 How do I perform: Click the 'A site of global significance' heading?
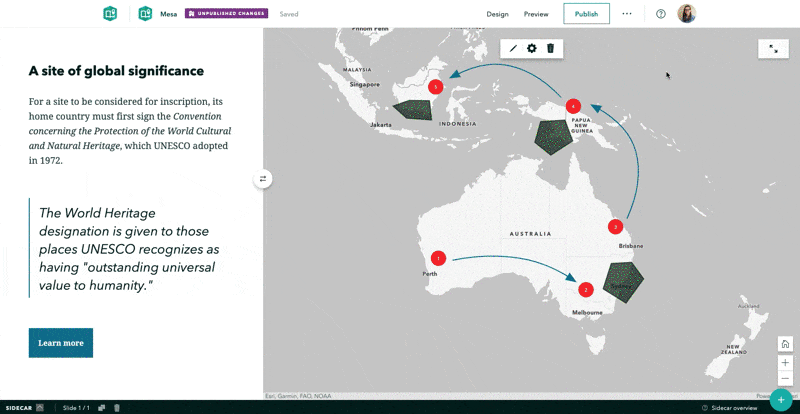coord(116,71)
